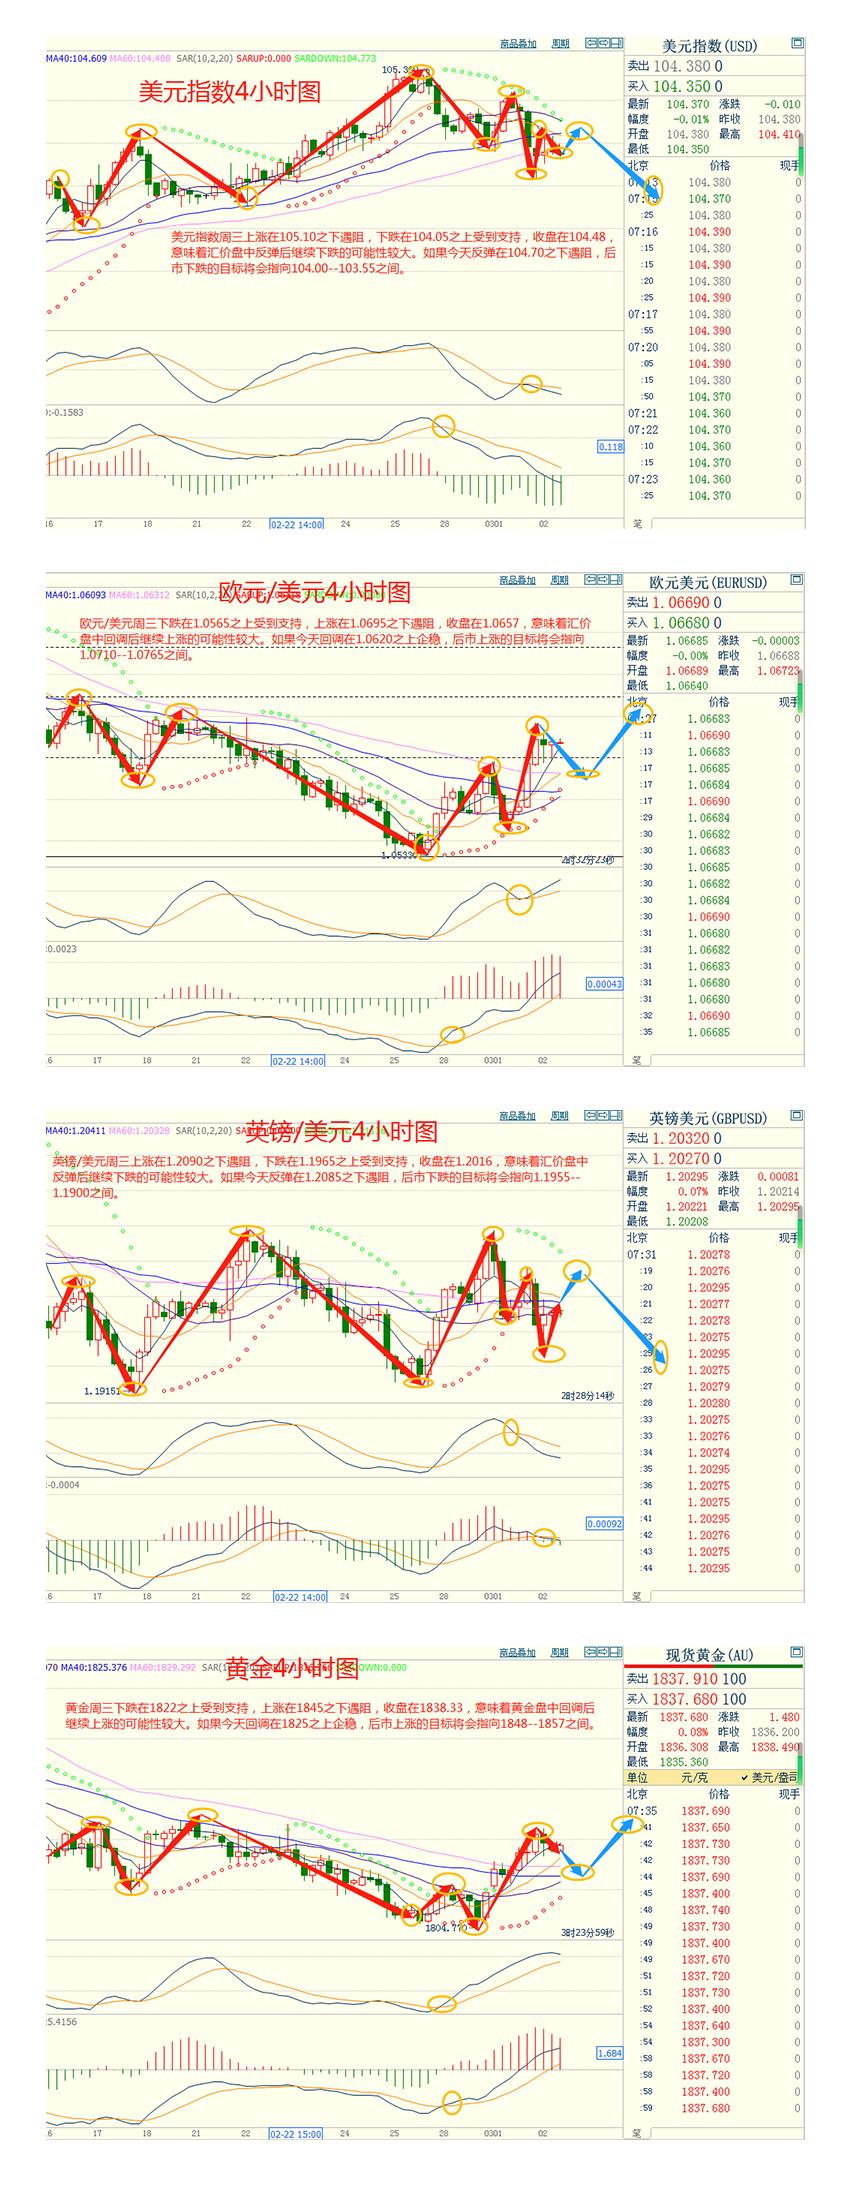Click scroll-left arrow icon on EUR/USD chart
850x2198 pixels.
click(x=591, y=579)
